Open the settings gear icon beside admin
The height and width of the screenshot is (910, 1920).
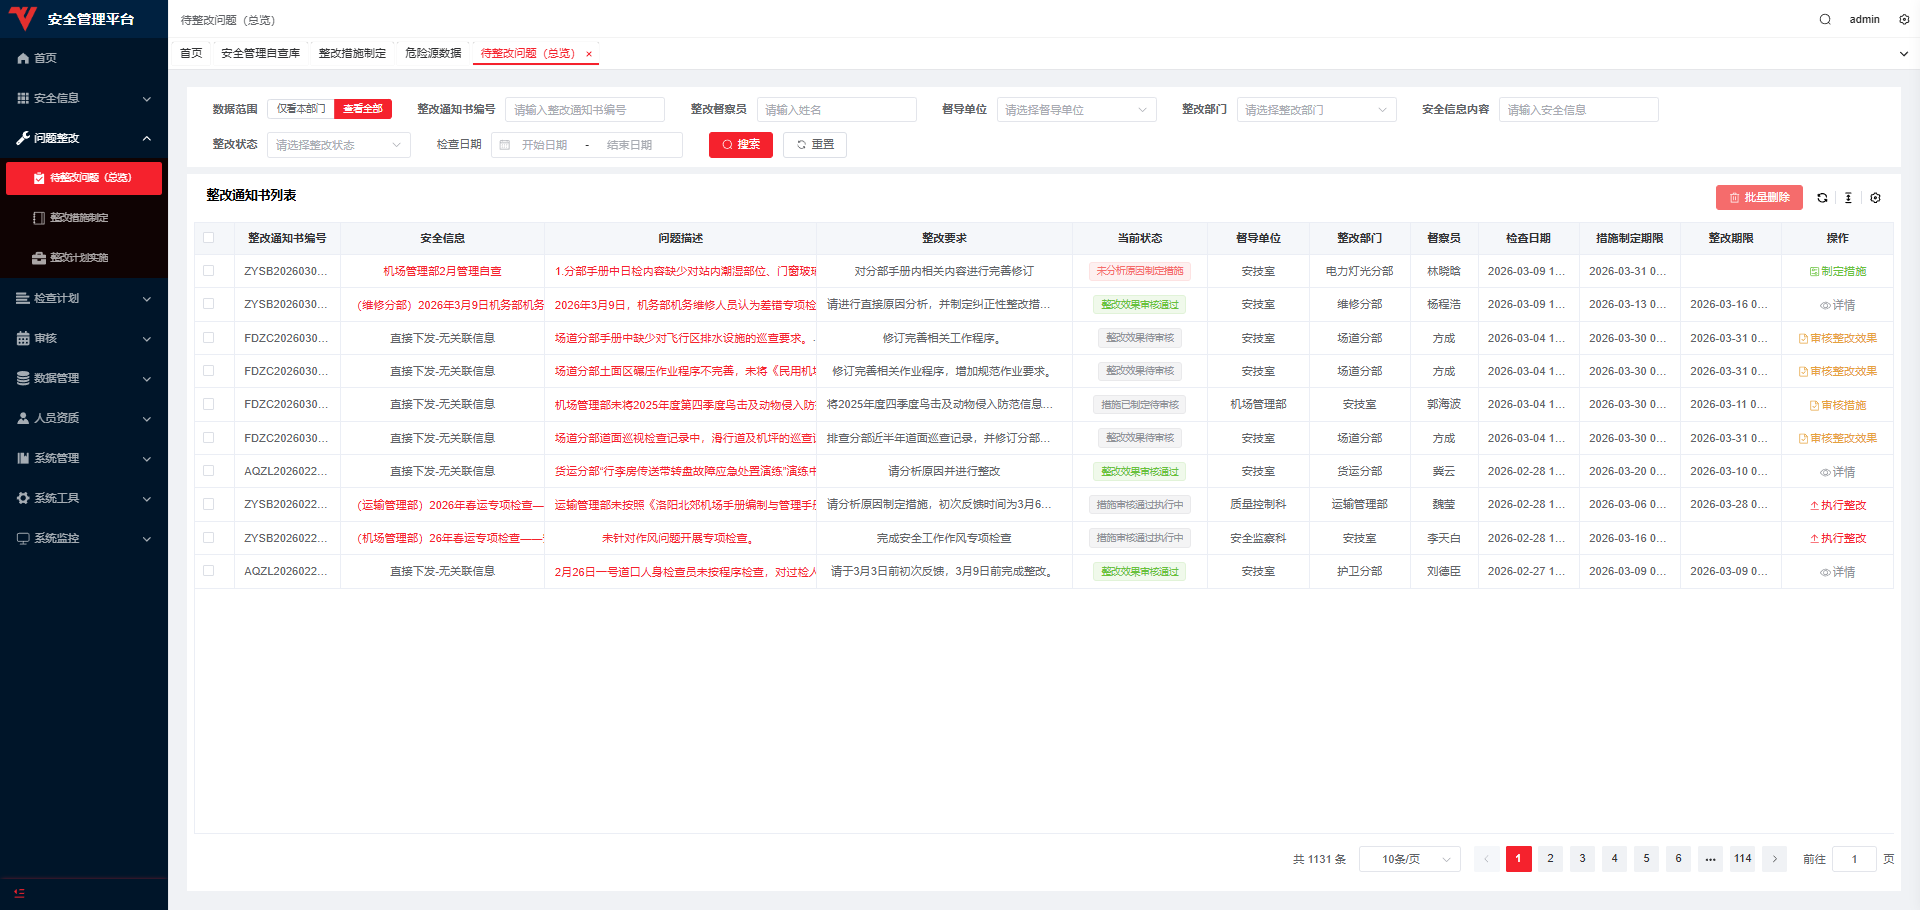1904,19
